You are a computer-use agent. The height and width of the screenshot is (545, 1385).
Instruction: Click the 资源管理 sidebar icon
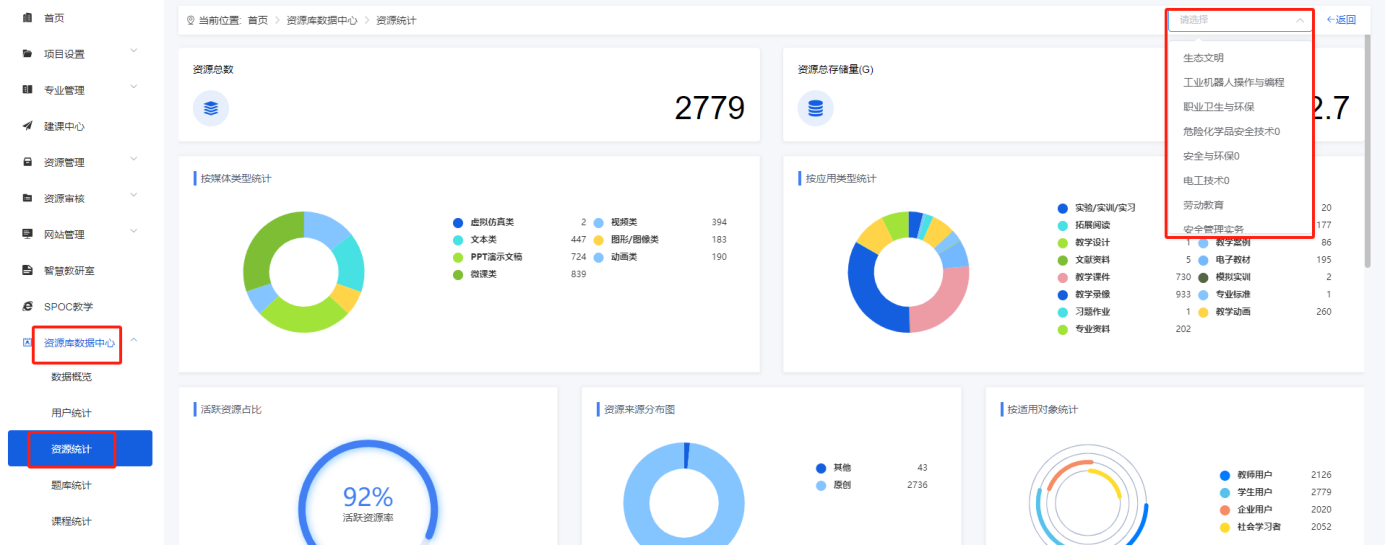27,162
